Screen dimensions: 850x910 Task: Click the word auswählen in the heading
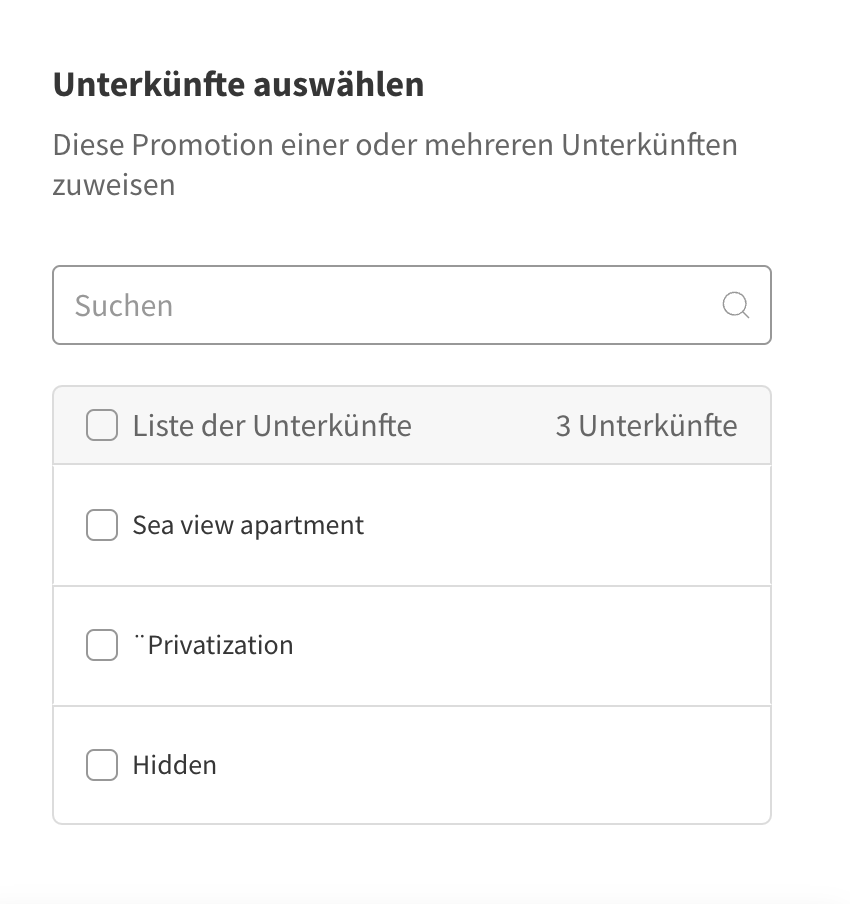[x=338, y=85]
